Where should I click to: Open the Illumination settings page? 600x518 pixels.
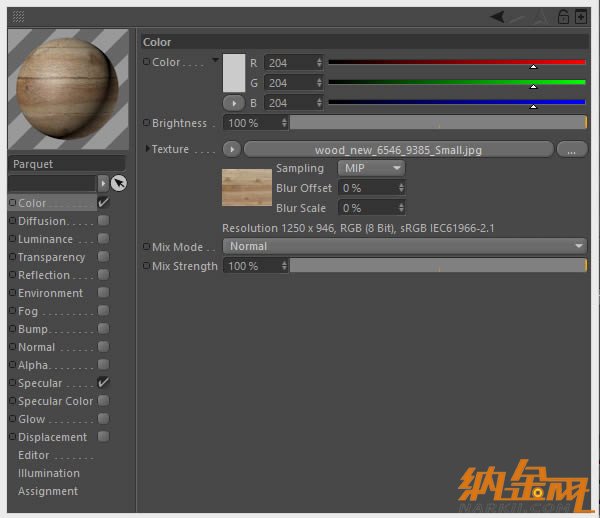tap(49, 473)
